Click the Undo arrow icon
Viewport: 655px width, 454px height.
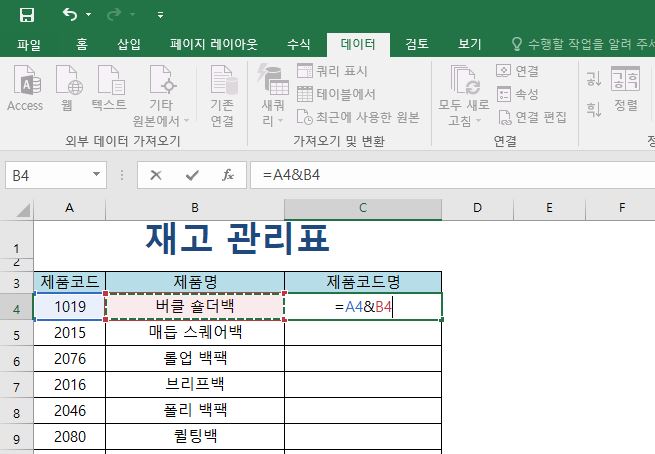pos(70,15)
